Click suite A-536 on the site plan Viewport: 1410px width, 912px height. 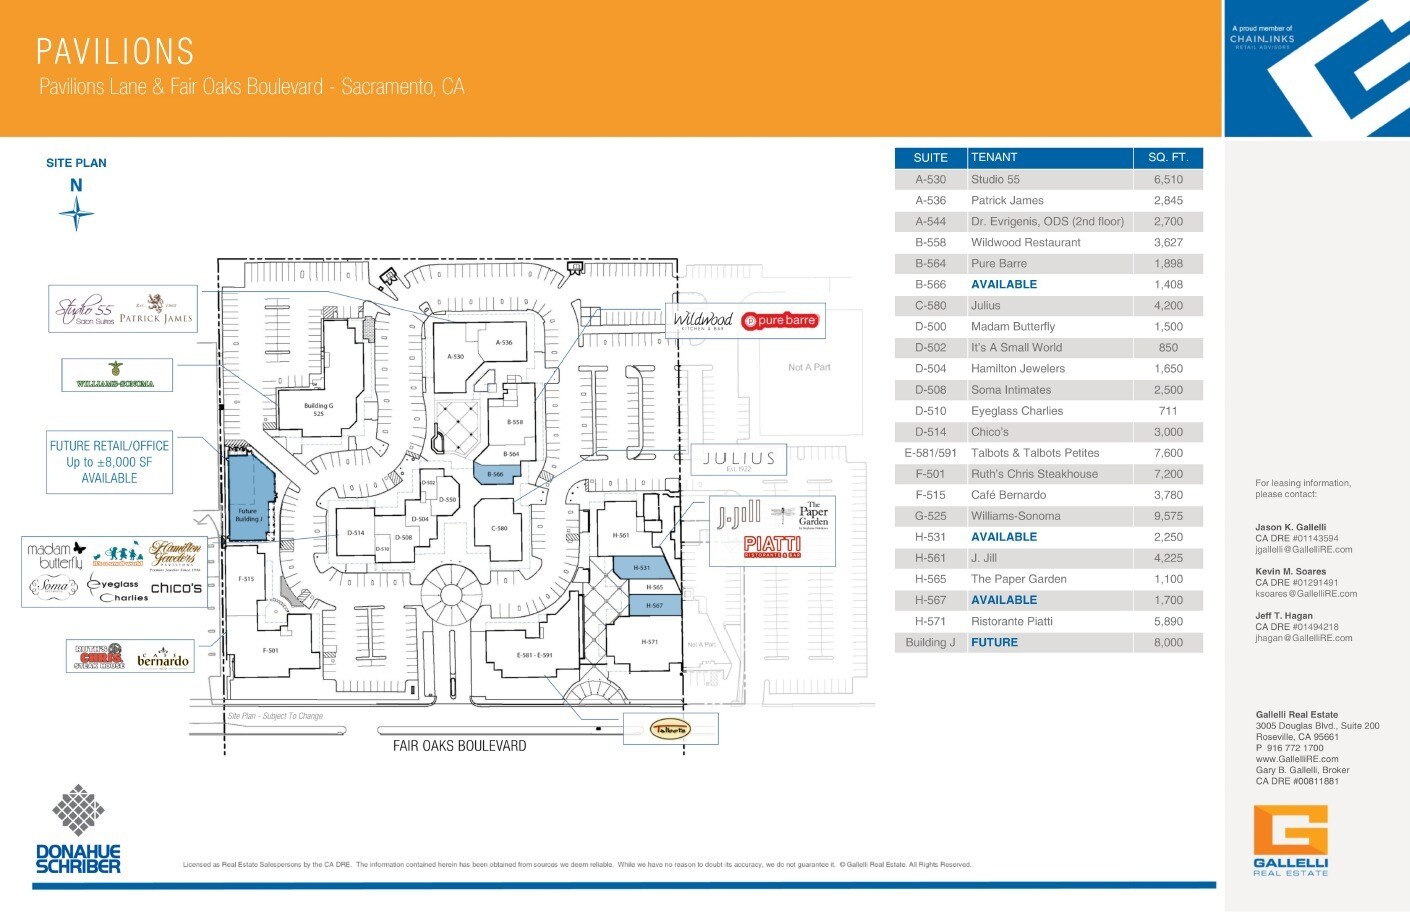click(504, 343)
